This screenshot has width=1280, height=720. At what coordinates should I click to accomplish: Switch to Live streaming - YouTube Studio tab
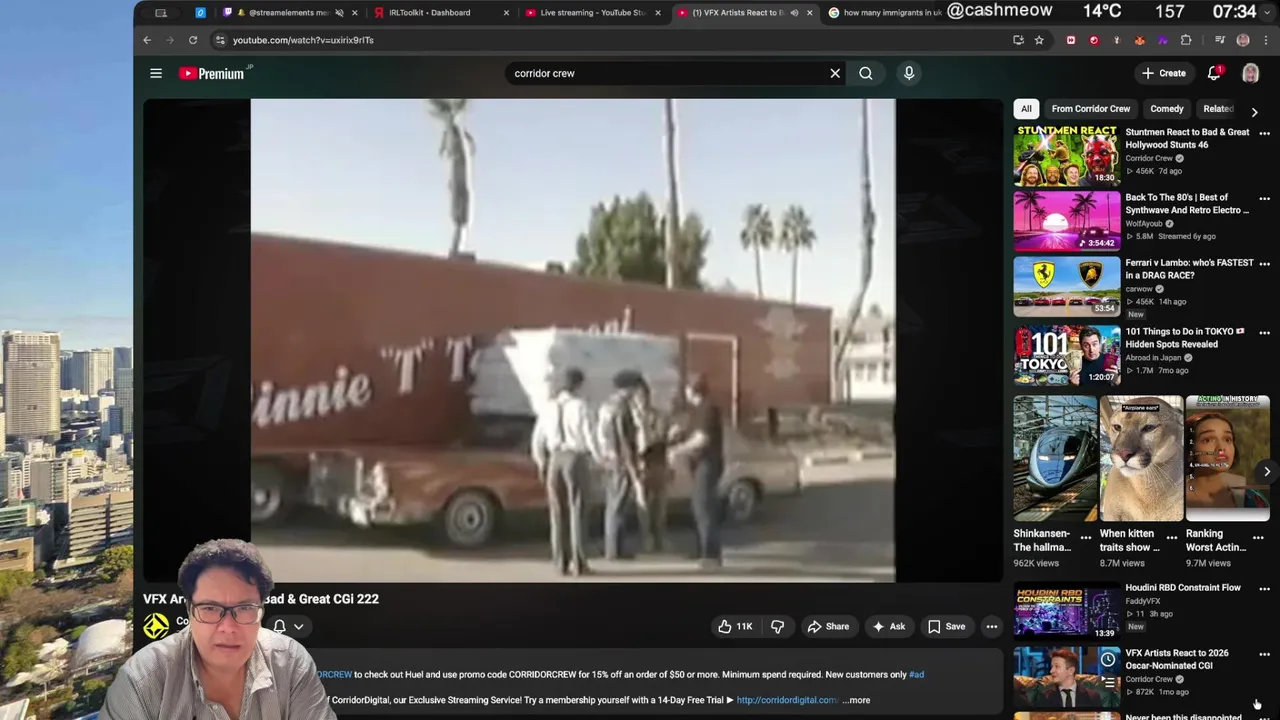pos(593,13)
